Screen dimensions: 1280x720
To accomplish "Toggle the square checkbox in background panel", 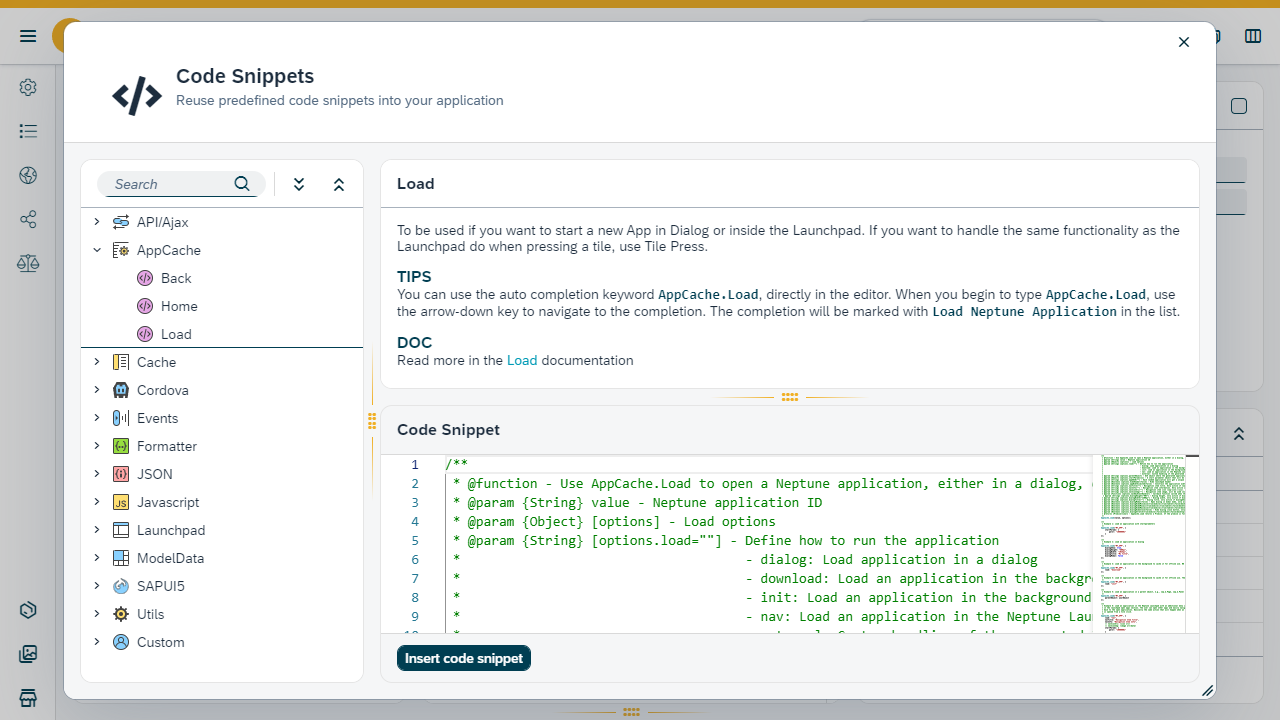I will (x=1239, y=106).
